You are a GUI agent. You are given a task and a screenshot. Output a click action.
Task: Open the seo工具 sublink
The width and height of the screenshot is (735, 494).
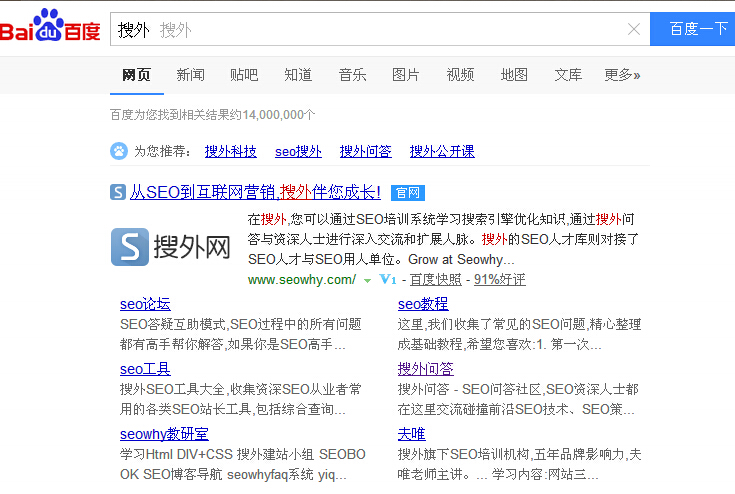(145, 369)
